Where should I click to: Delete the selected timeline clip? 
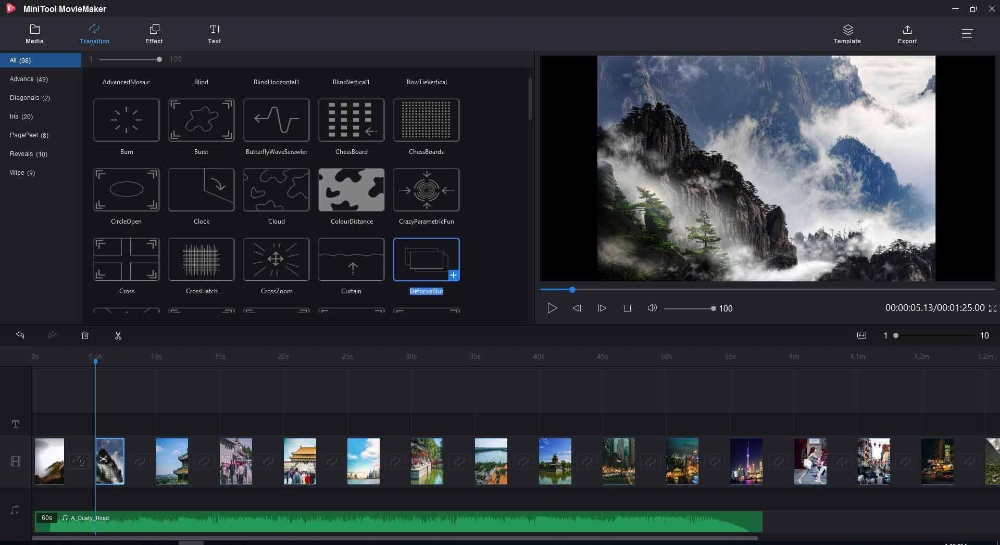85,335
